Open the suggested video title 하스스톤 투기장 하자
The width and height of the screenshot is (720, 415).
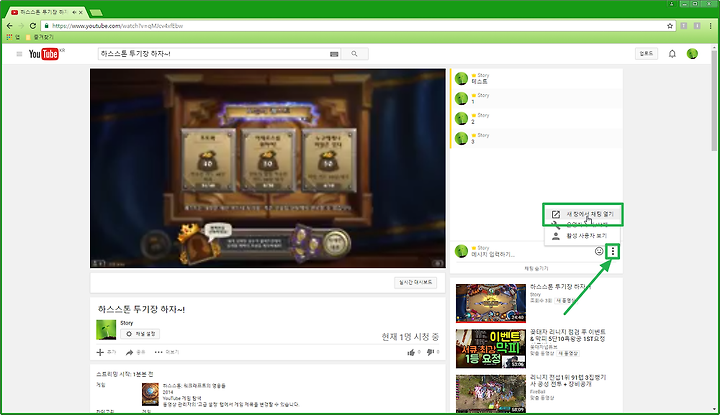(x=560, y=287)
